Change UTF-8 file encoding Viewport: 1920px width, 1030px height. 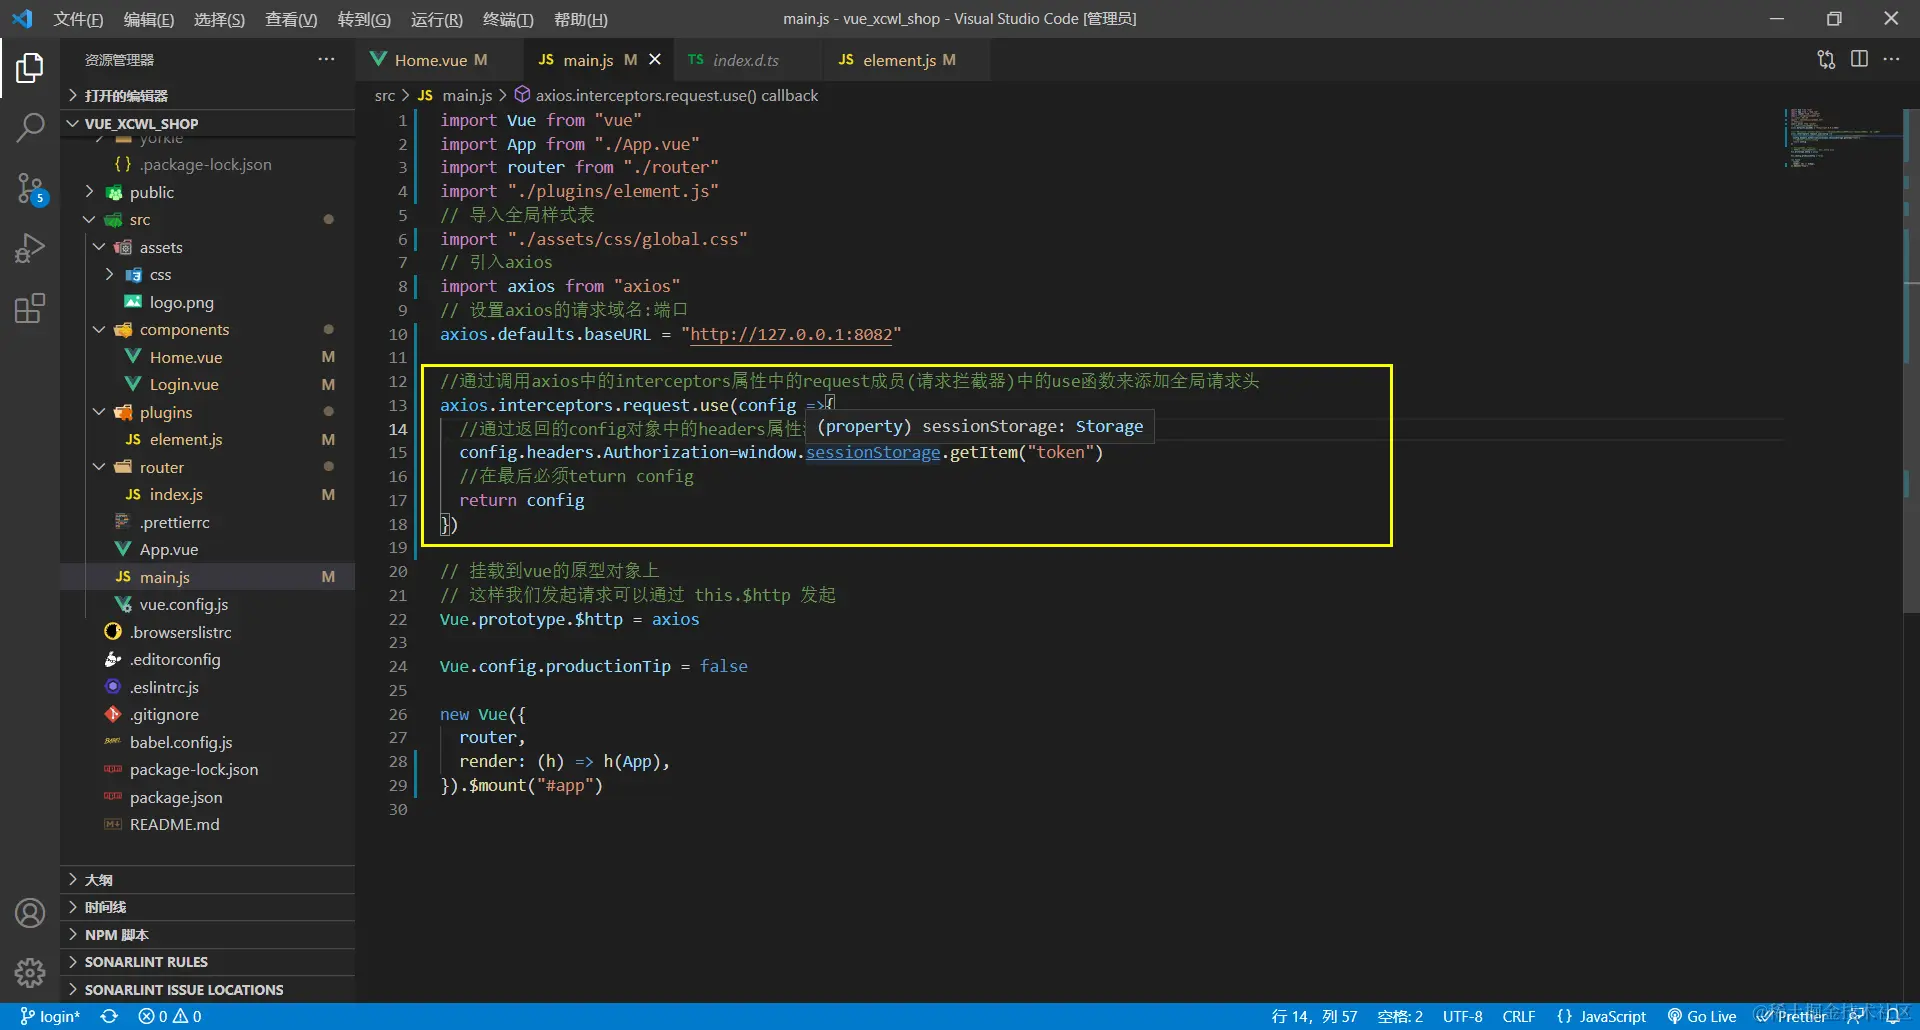1462,1016
